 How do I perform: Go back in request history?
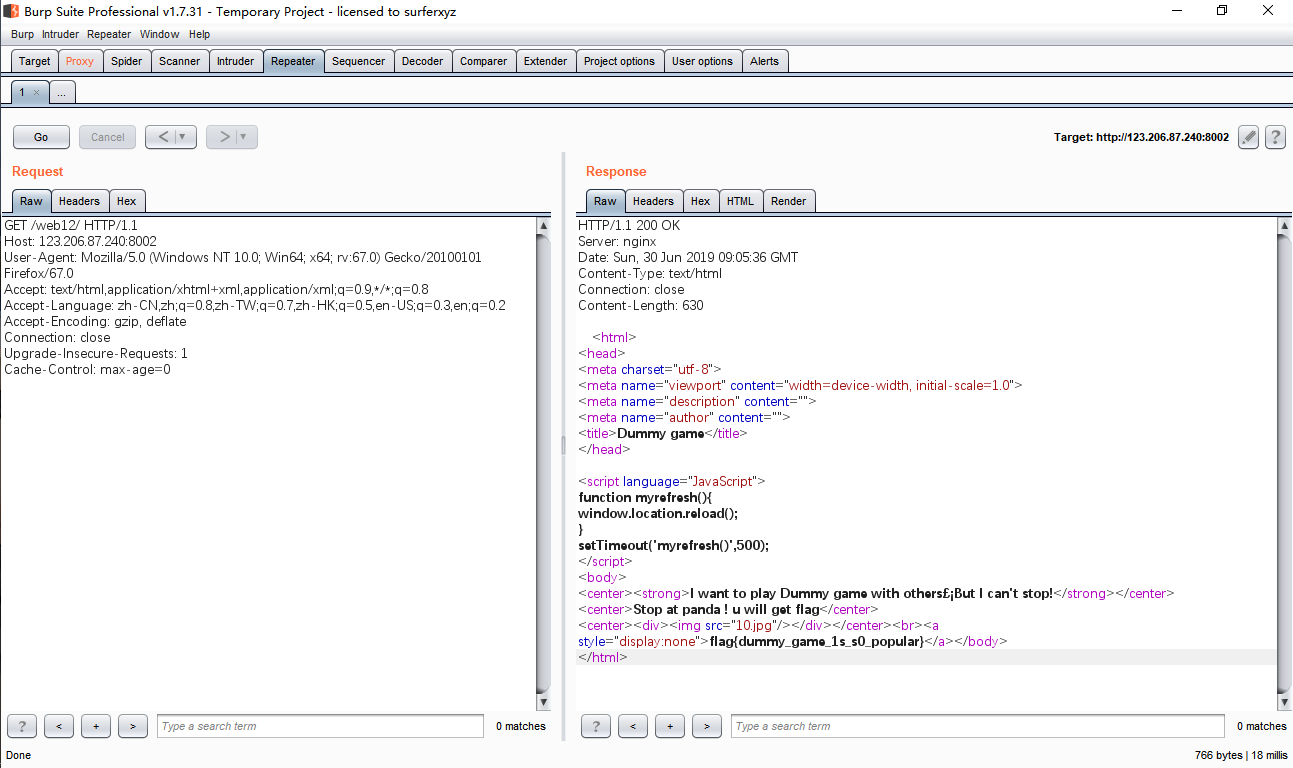164,137
